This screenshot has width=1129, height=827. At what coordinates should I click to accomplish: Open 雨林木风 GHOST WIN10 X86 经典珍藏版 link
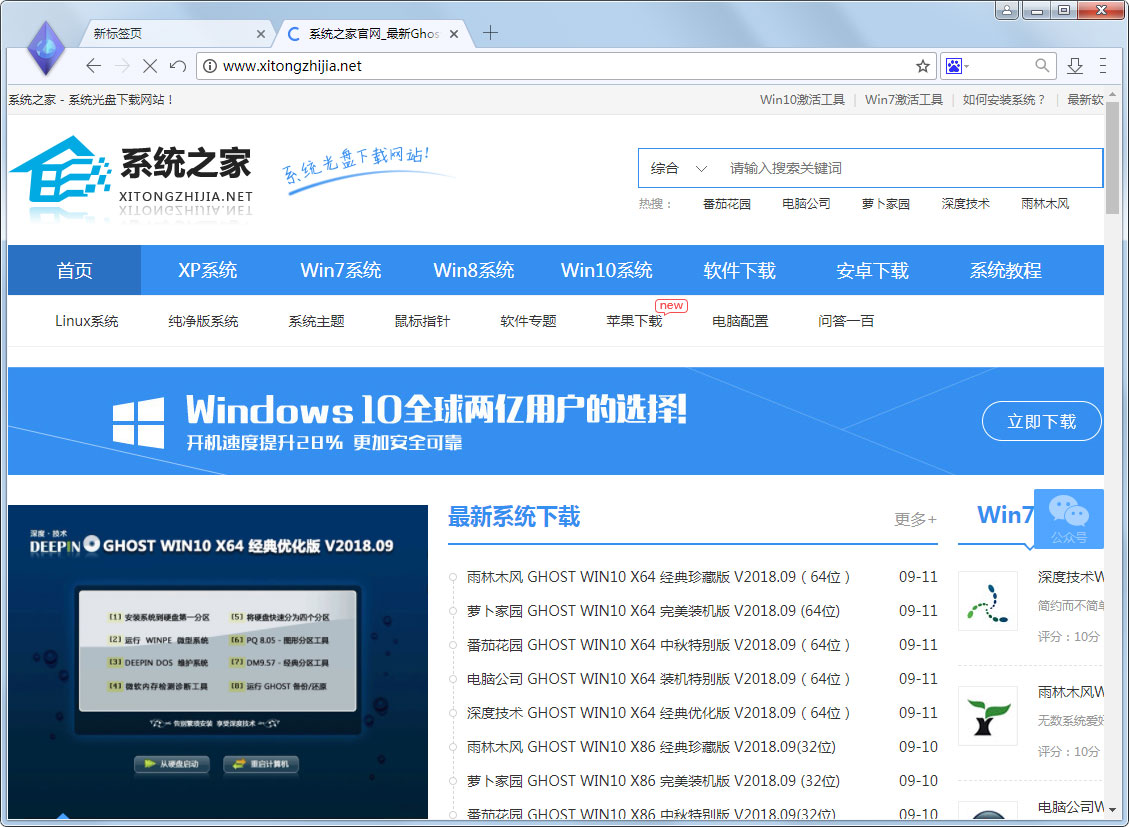pos(651,747)
